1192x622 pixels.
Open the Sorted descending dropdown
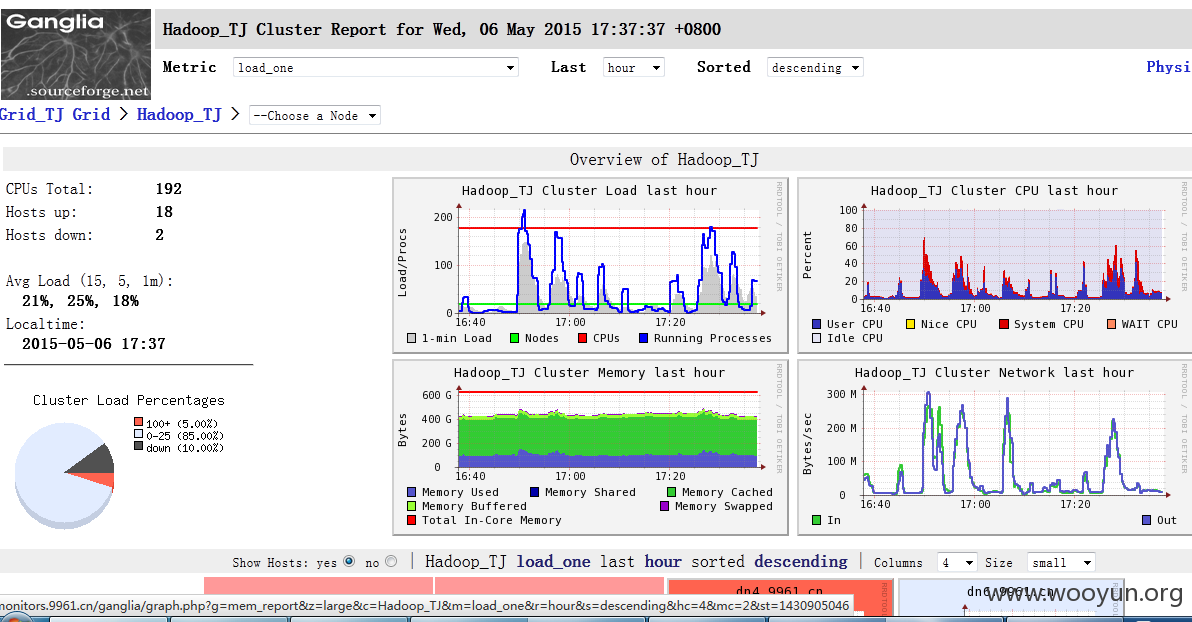[816, 68]
